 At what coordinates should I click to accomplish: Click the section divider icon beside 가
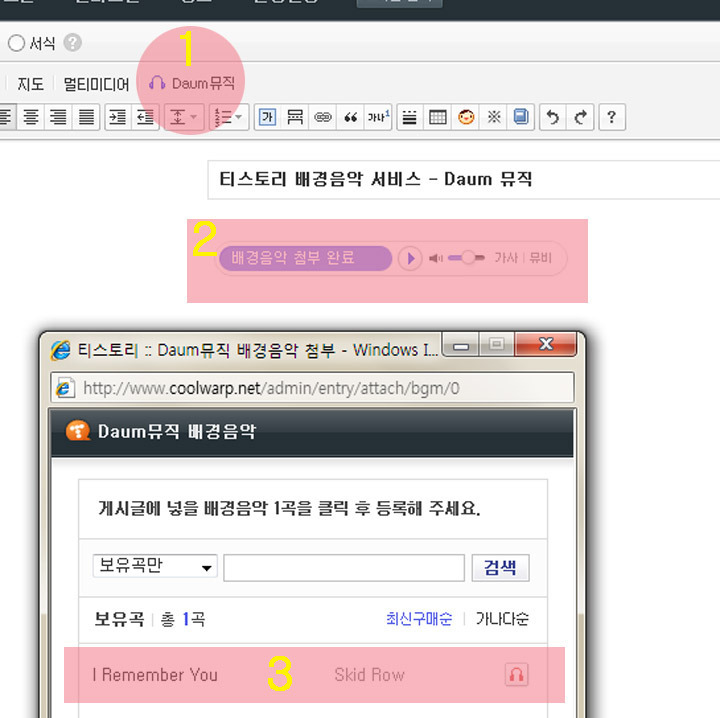pyautogui.click(x=295, y=117)
